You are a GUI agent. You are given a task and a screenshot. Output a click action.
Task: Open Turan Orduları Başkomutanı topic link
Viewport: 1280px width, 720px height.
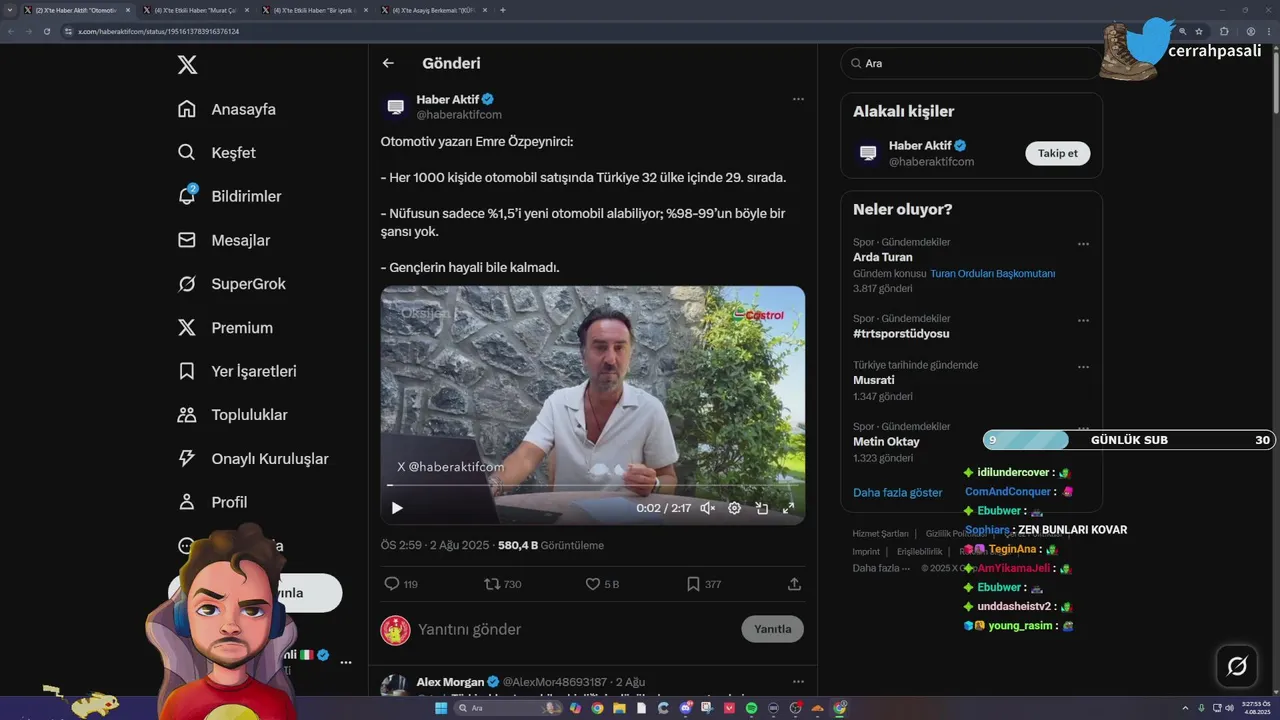point(993,273)
